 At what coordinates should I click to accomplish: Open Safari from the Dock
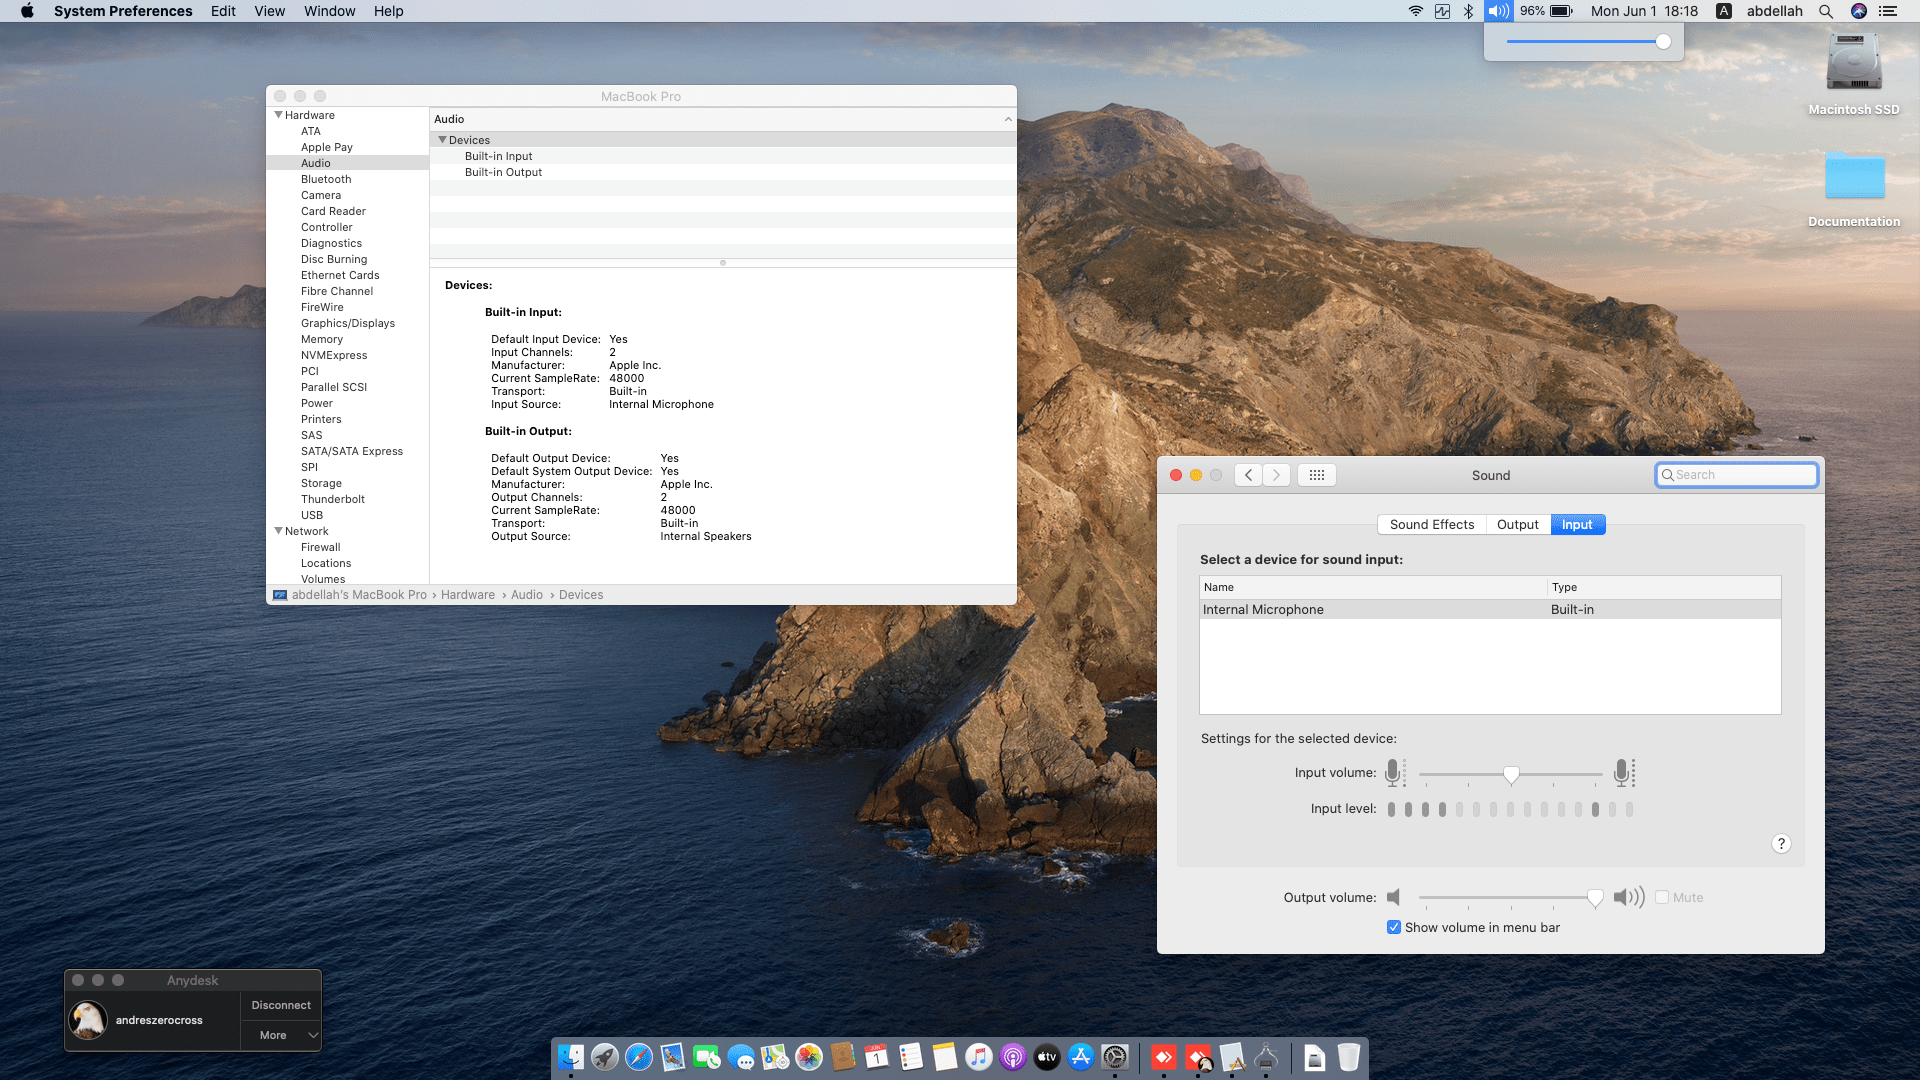[639, 1057]
